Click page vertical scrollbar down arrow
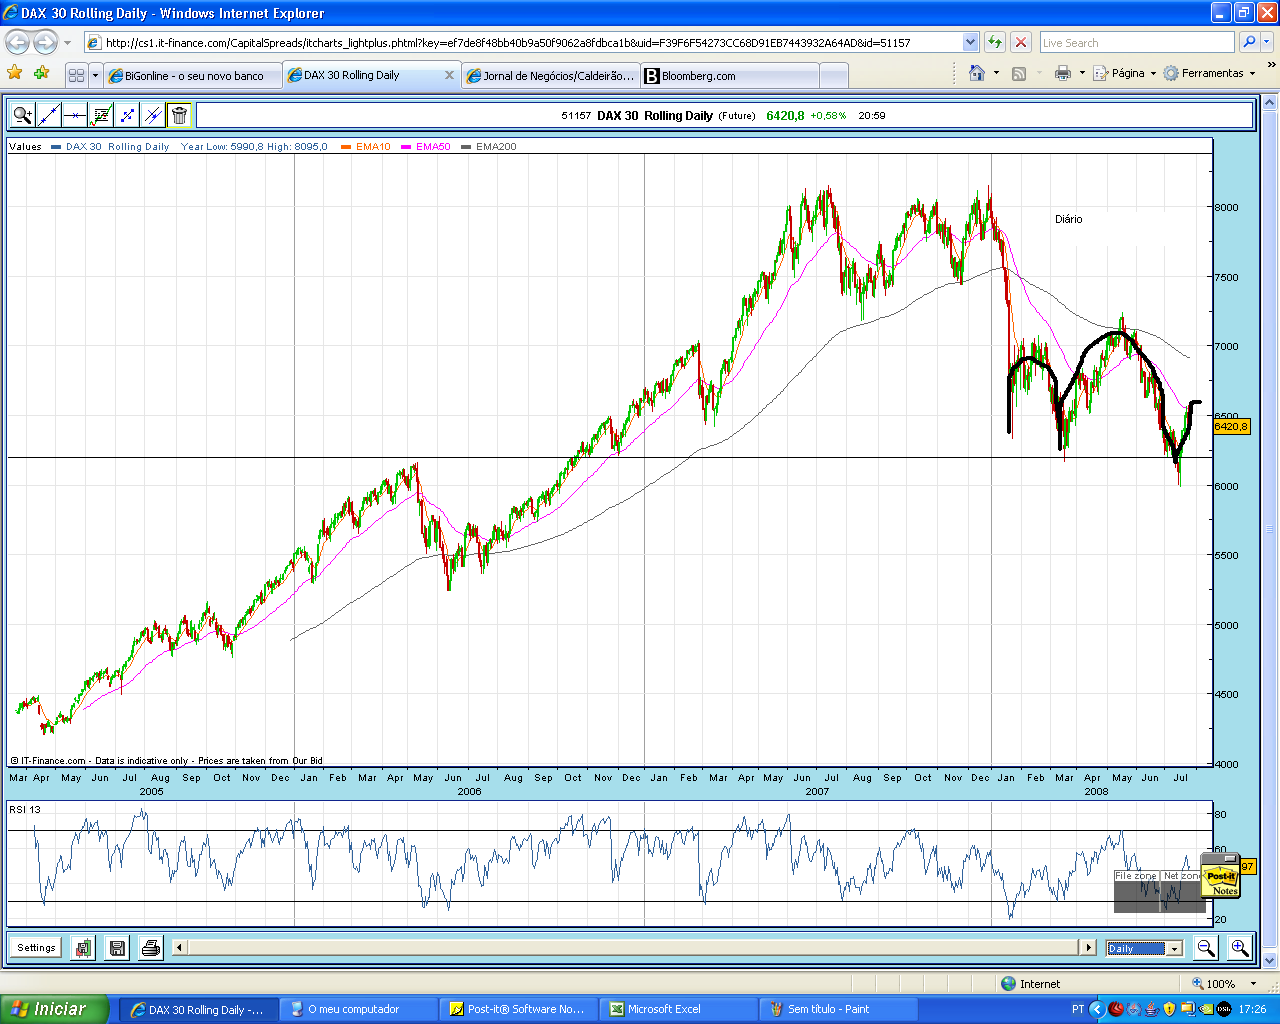1280x1024 pixels. click(x=1270, y=962)
